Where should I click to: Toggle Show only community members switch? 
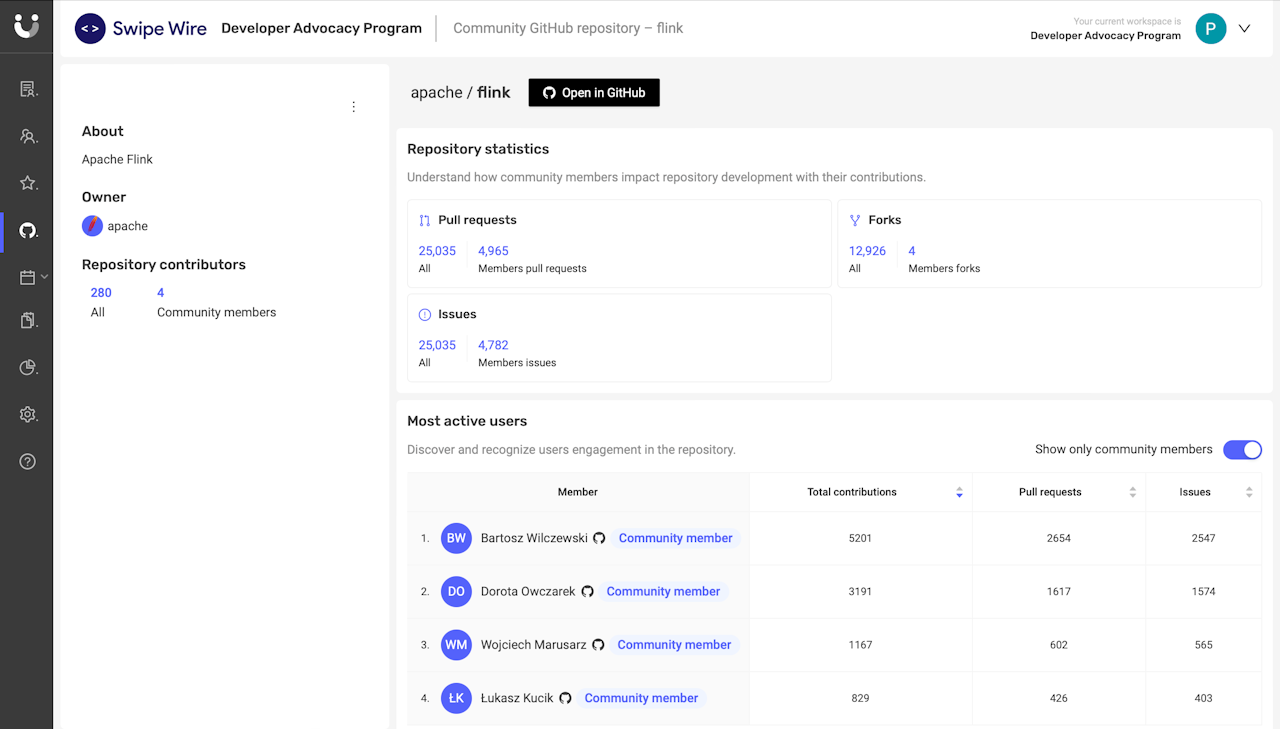coord(1242,450)
